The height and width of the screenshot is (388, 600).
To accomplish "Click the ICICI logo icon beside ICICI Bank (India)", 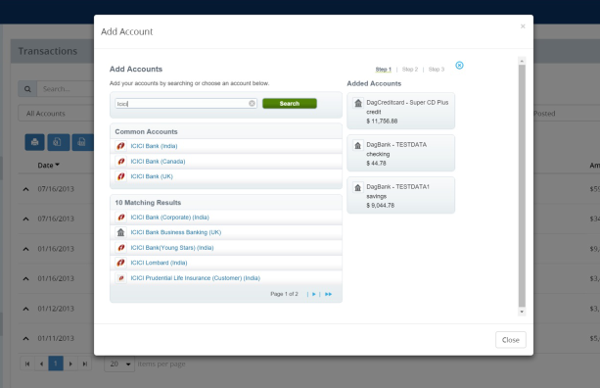I will click(121, 146).
